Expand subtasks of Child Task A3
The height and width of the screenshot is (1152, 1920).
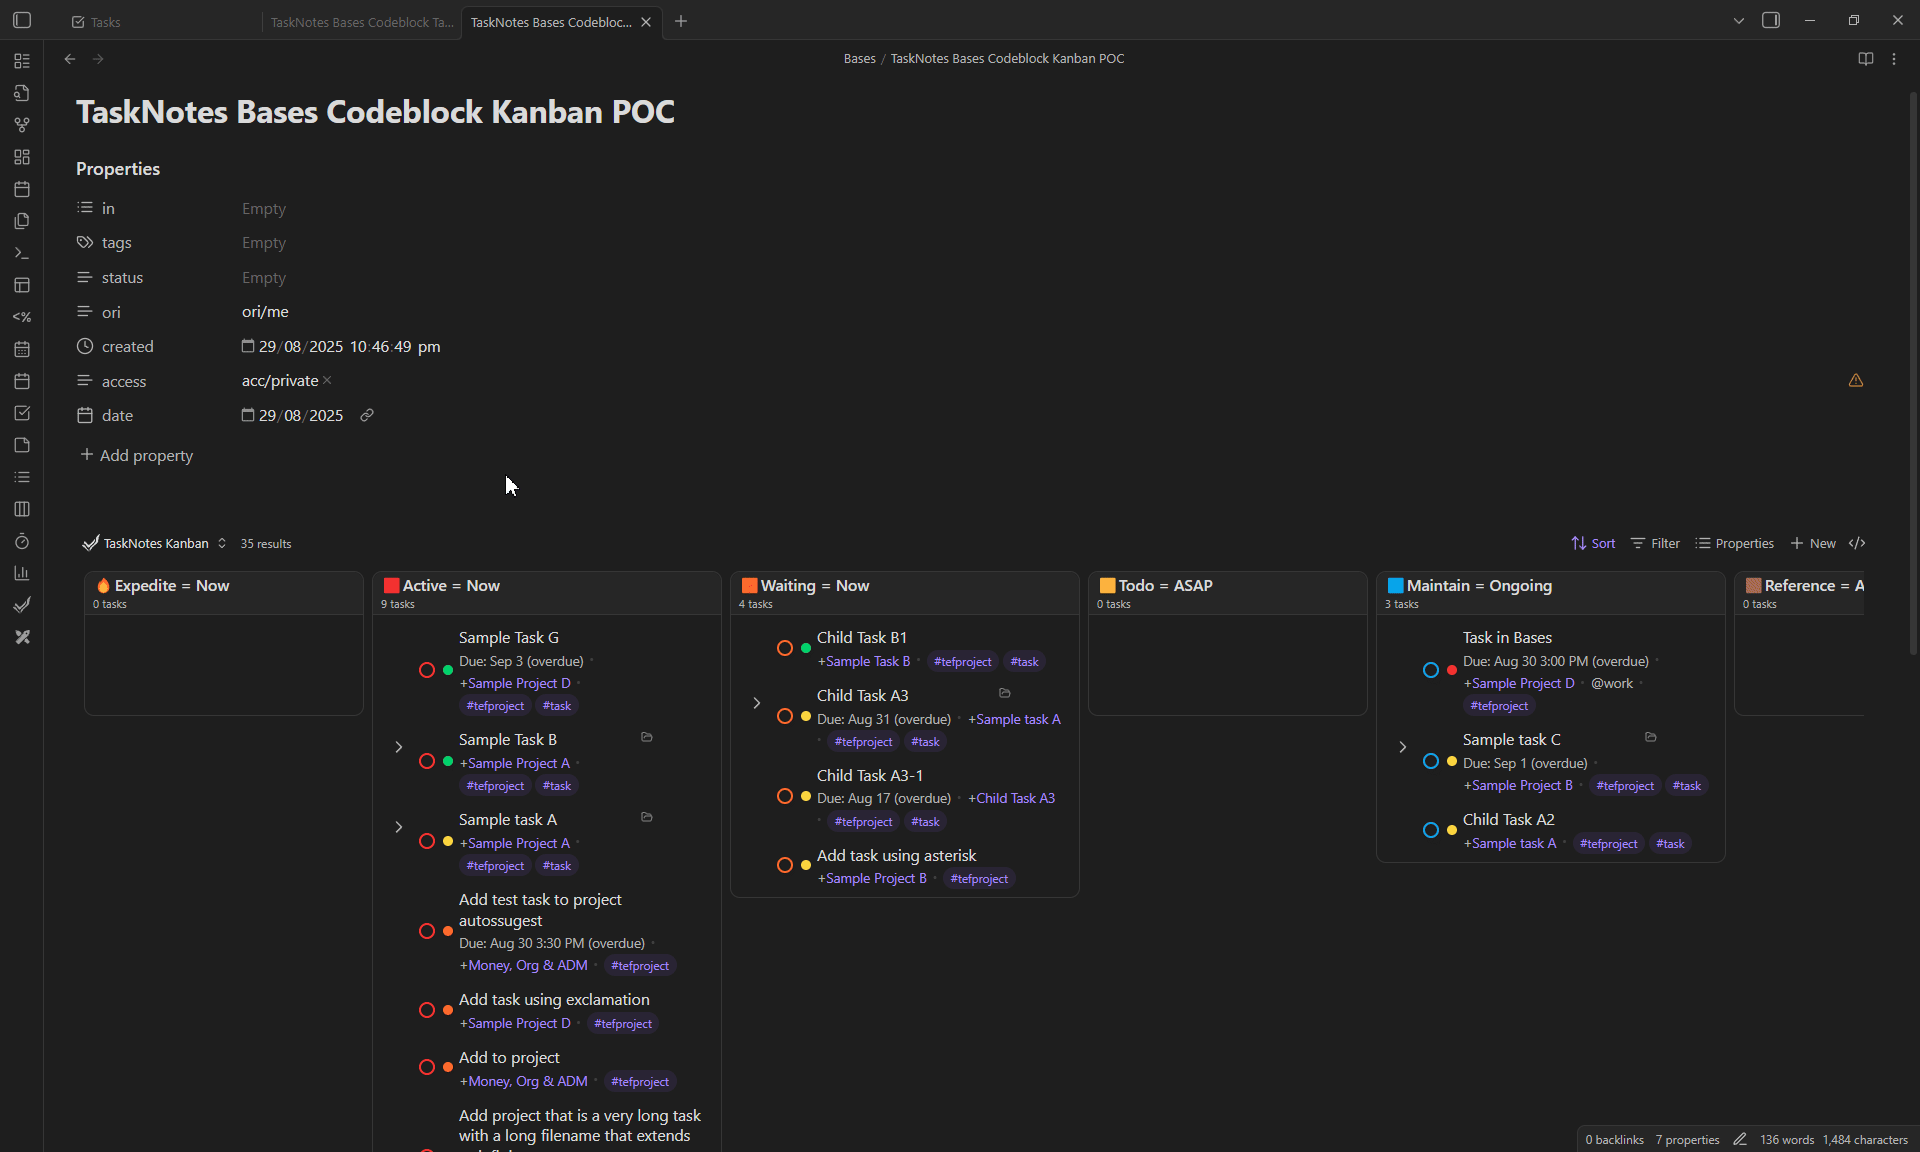(757, 703)
